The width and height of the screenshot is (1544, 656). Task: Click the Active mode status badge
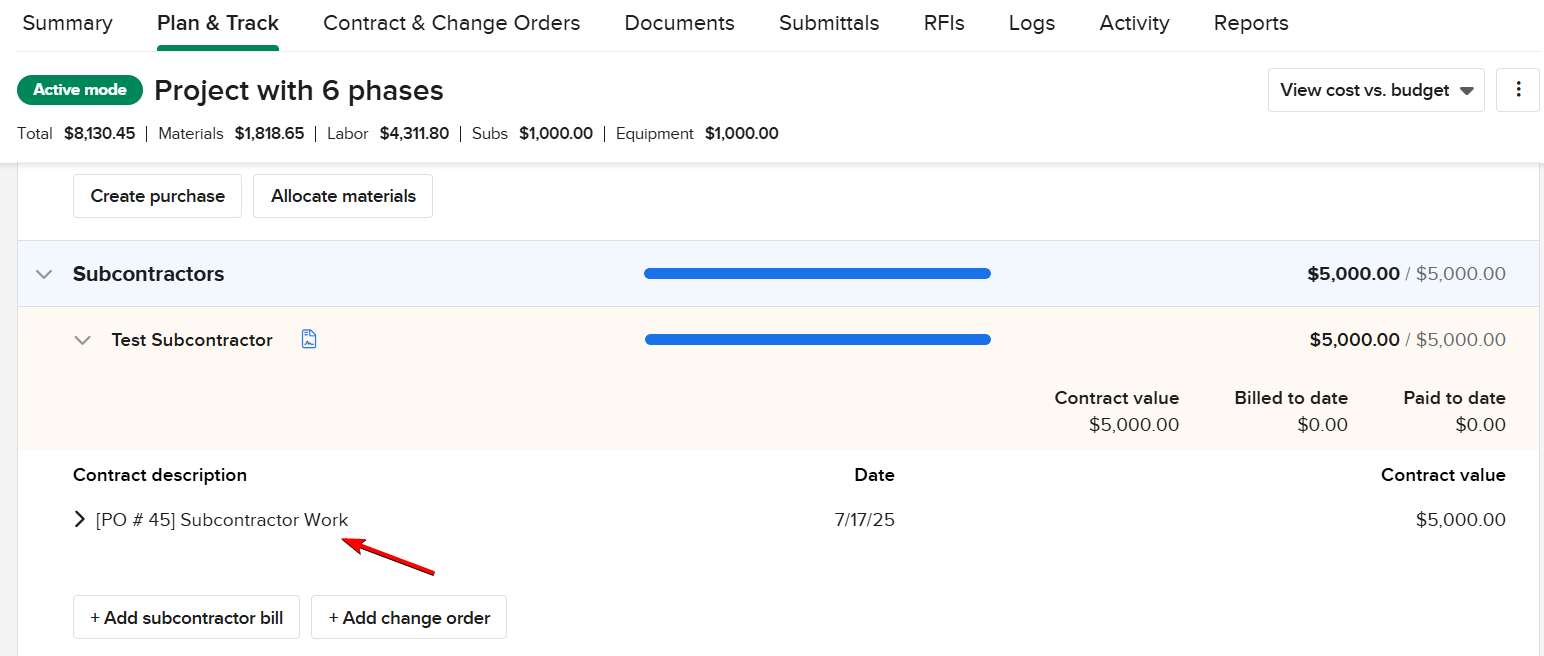coord(80,90)
